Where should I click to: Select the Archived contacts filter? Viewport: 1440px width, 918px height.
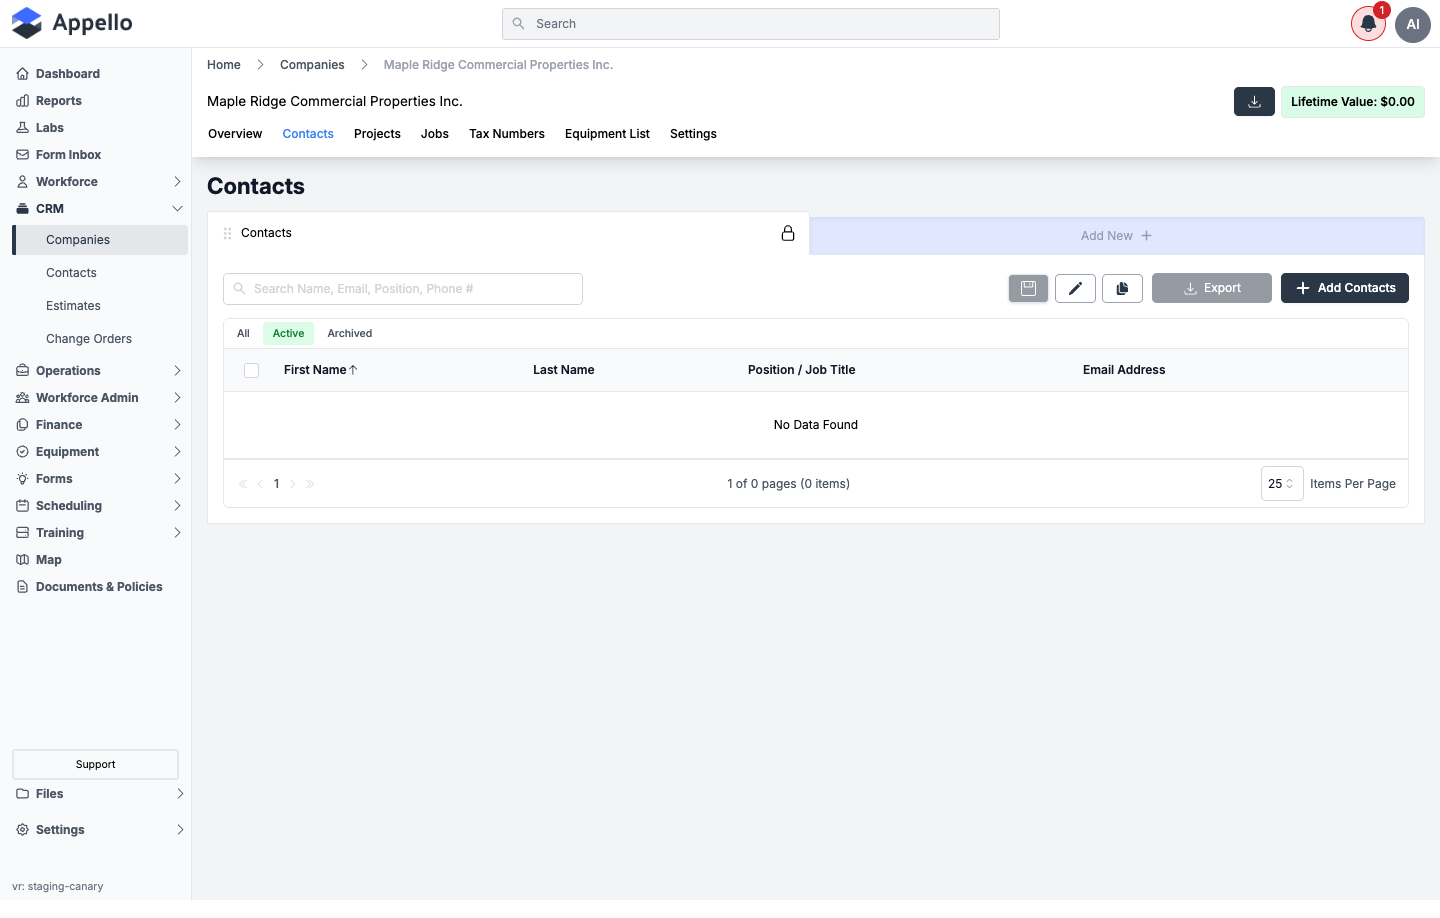[350, 334]
